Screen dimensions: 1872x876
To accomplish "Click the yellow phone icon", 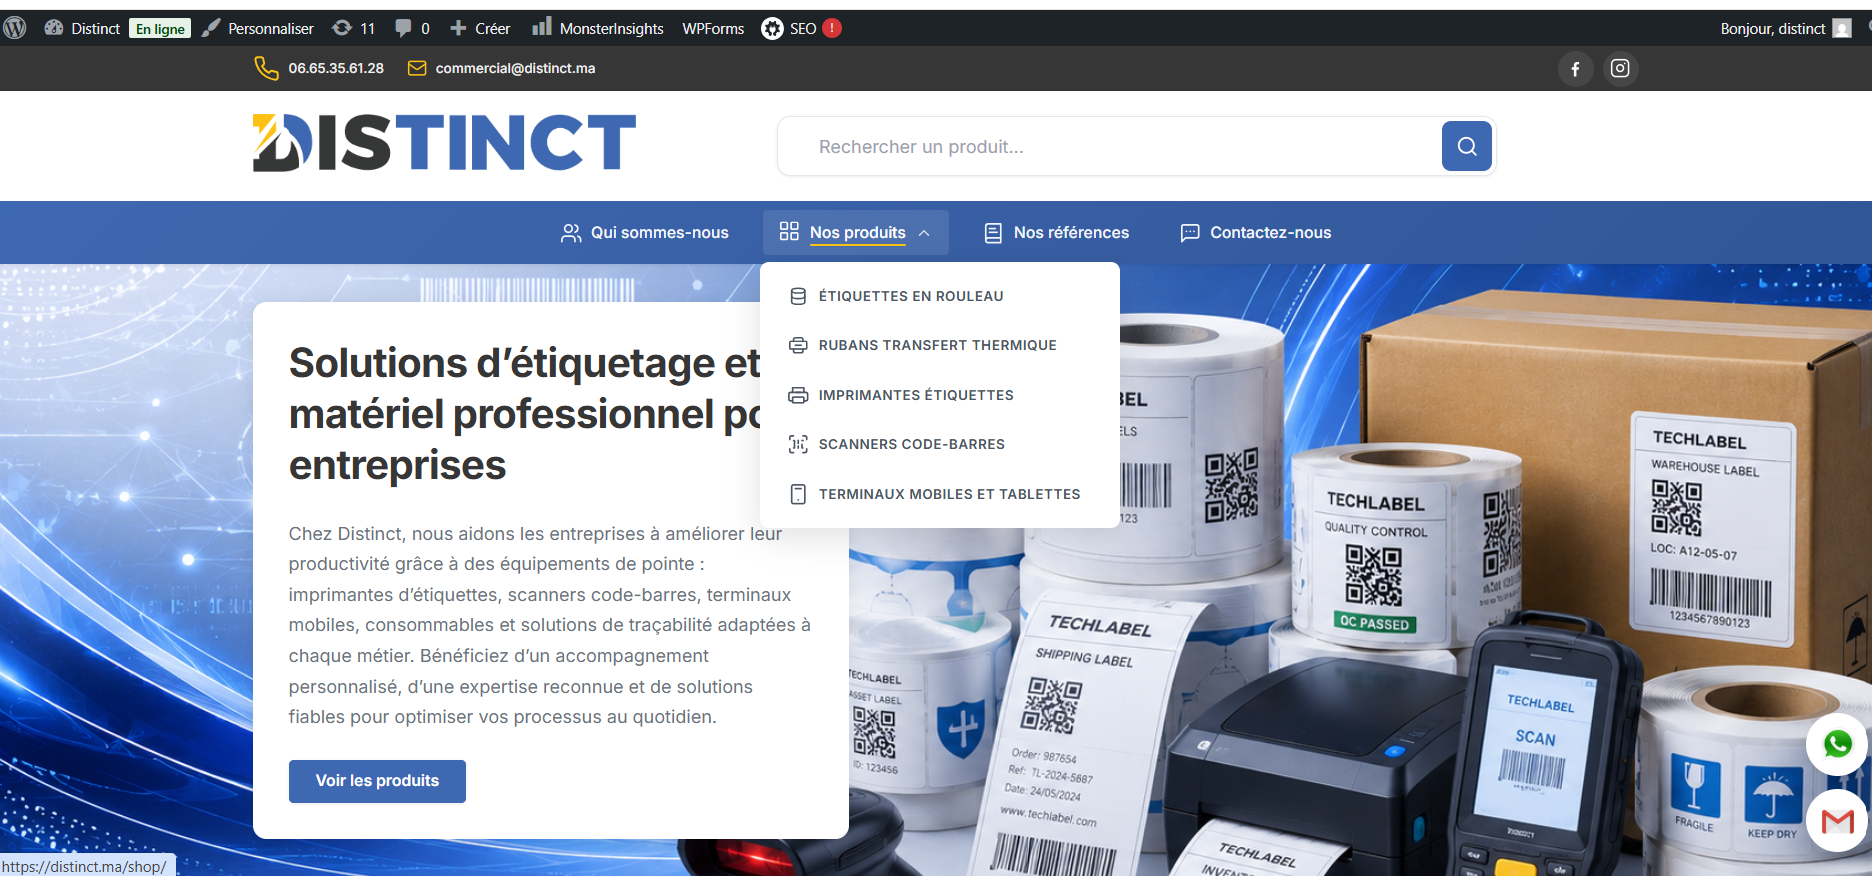I will (x=266, y=68).
